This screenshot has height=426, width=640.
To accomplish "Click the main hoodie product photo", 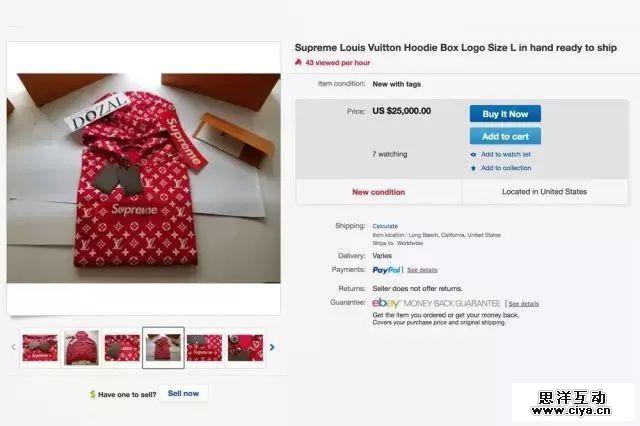I will click(143, 178).
